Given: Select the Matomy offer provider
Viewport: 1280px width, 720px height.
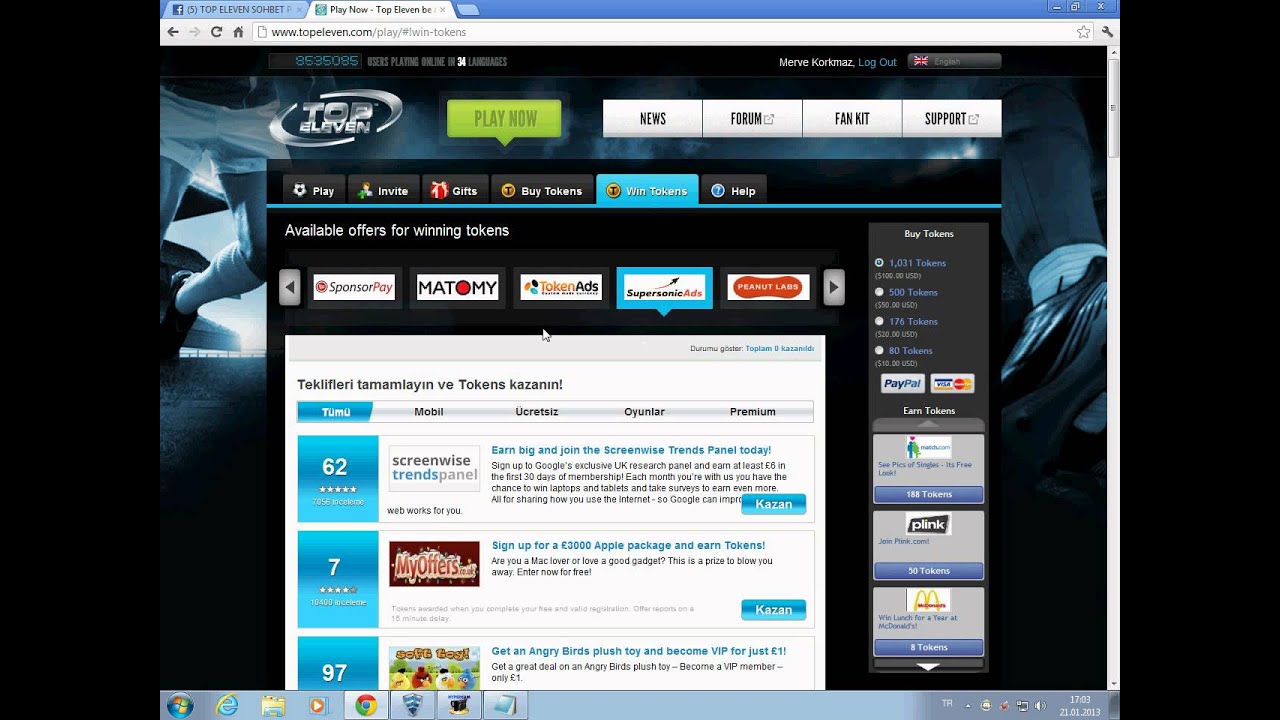Looking at the screenshot, I should tap(457, 288).
